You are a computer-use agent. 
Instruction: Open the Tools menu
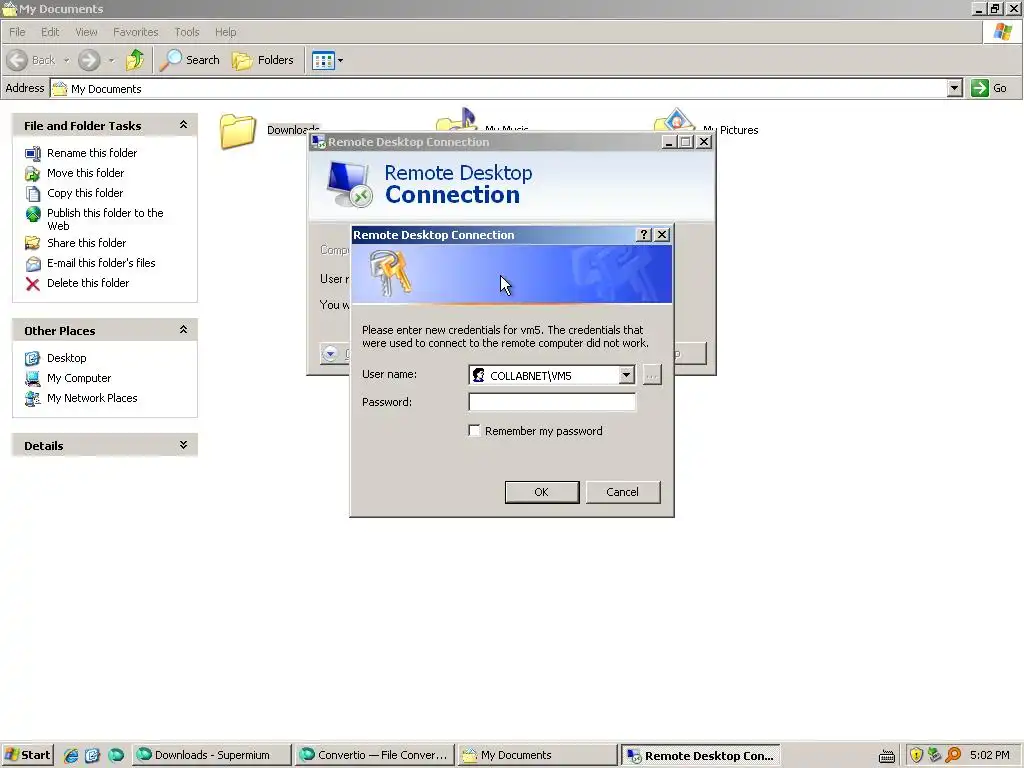[x=187, y=32]
